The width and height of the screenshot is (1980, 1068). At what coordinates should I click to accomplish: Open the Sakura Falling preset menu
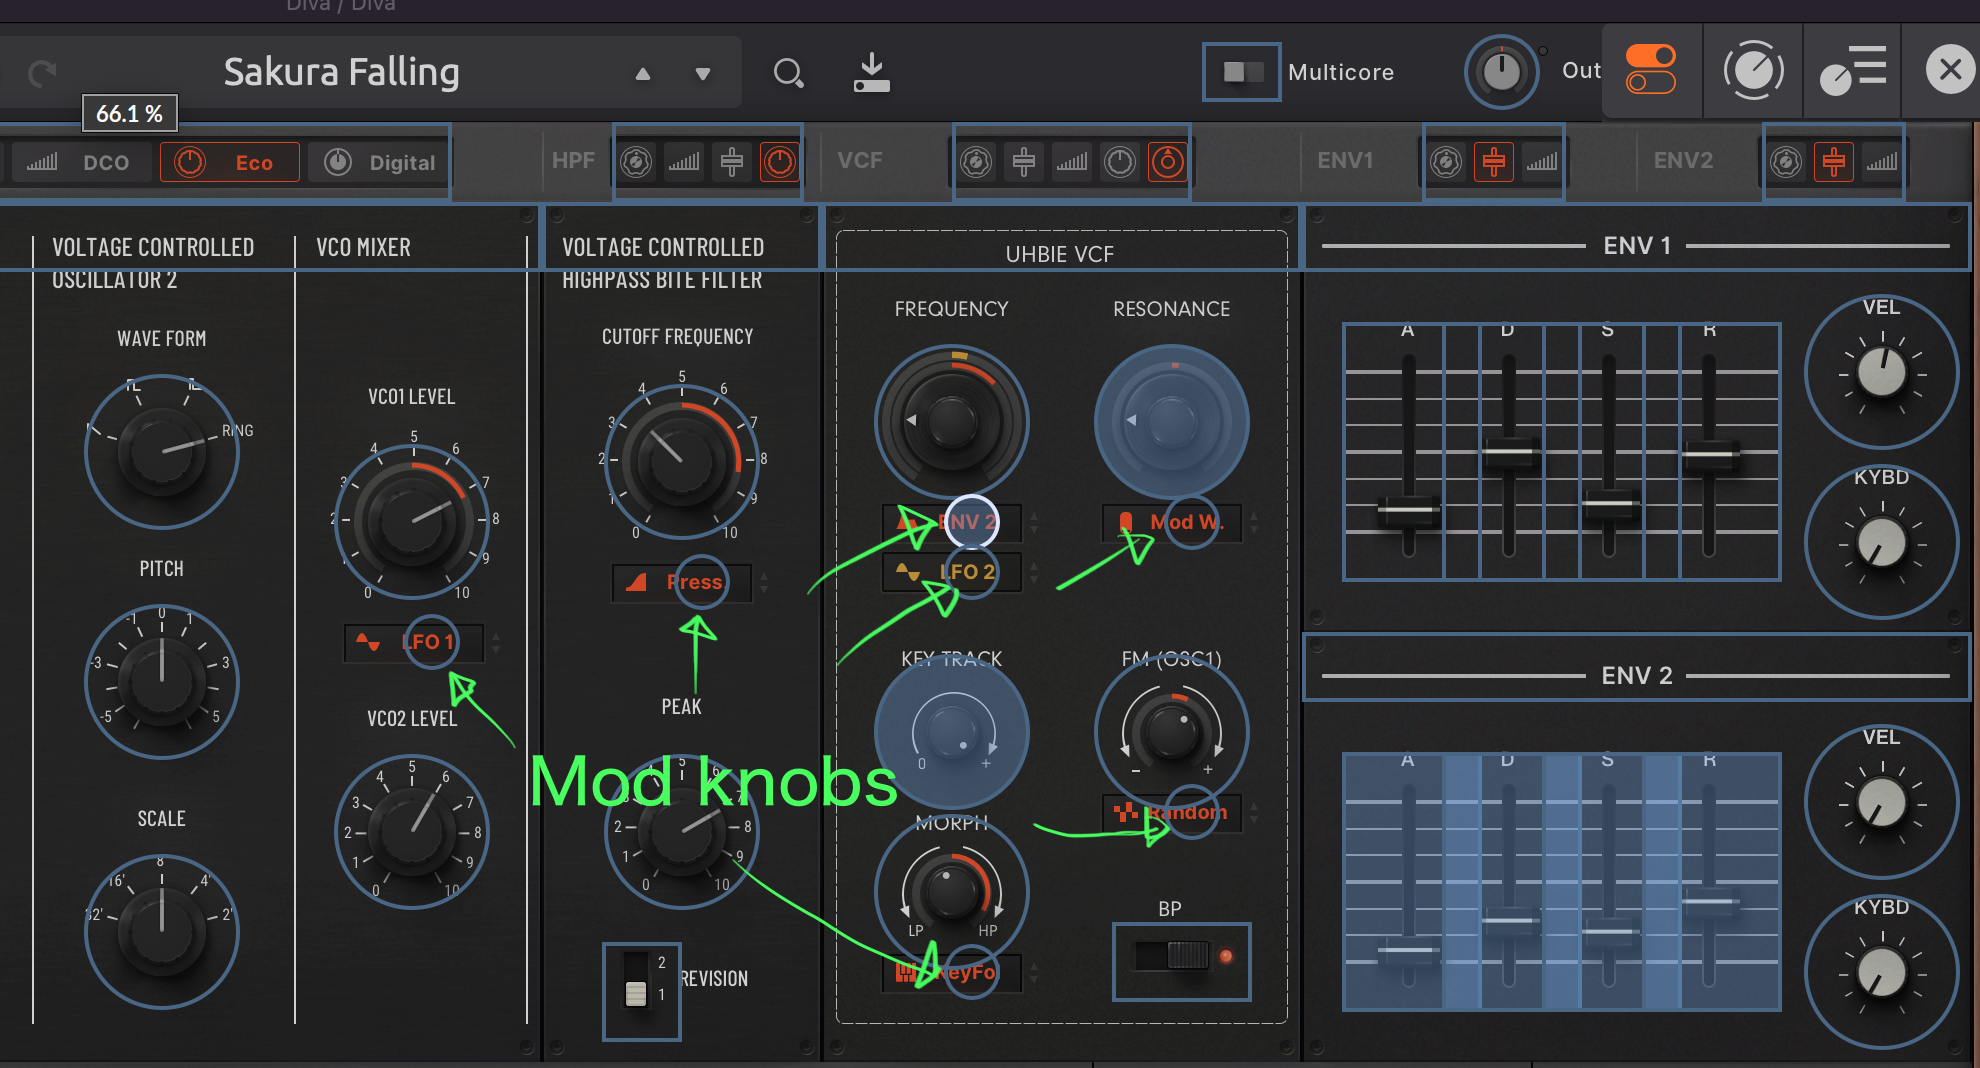pos(342,72)
